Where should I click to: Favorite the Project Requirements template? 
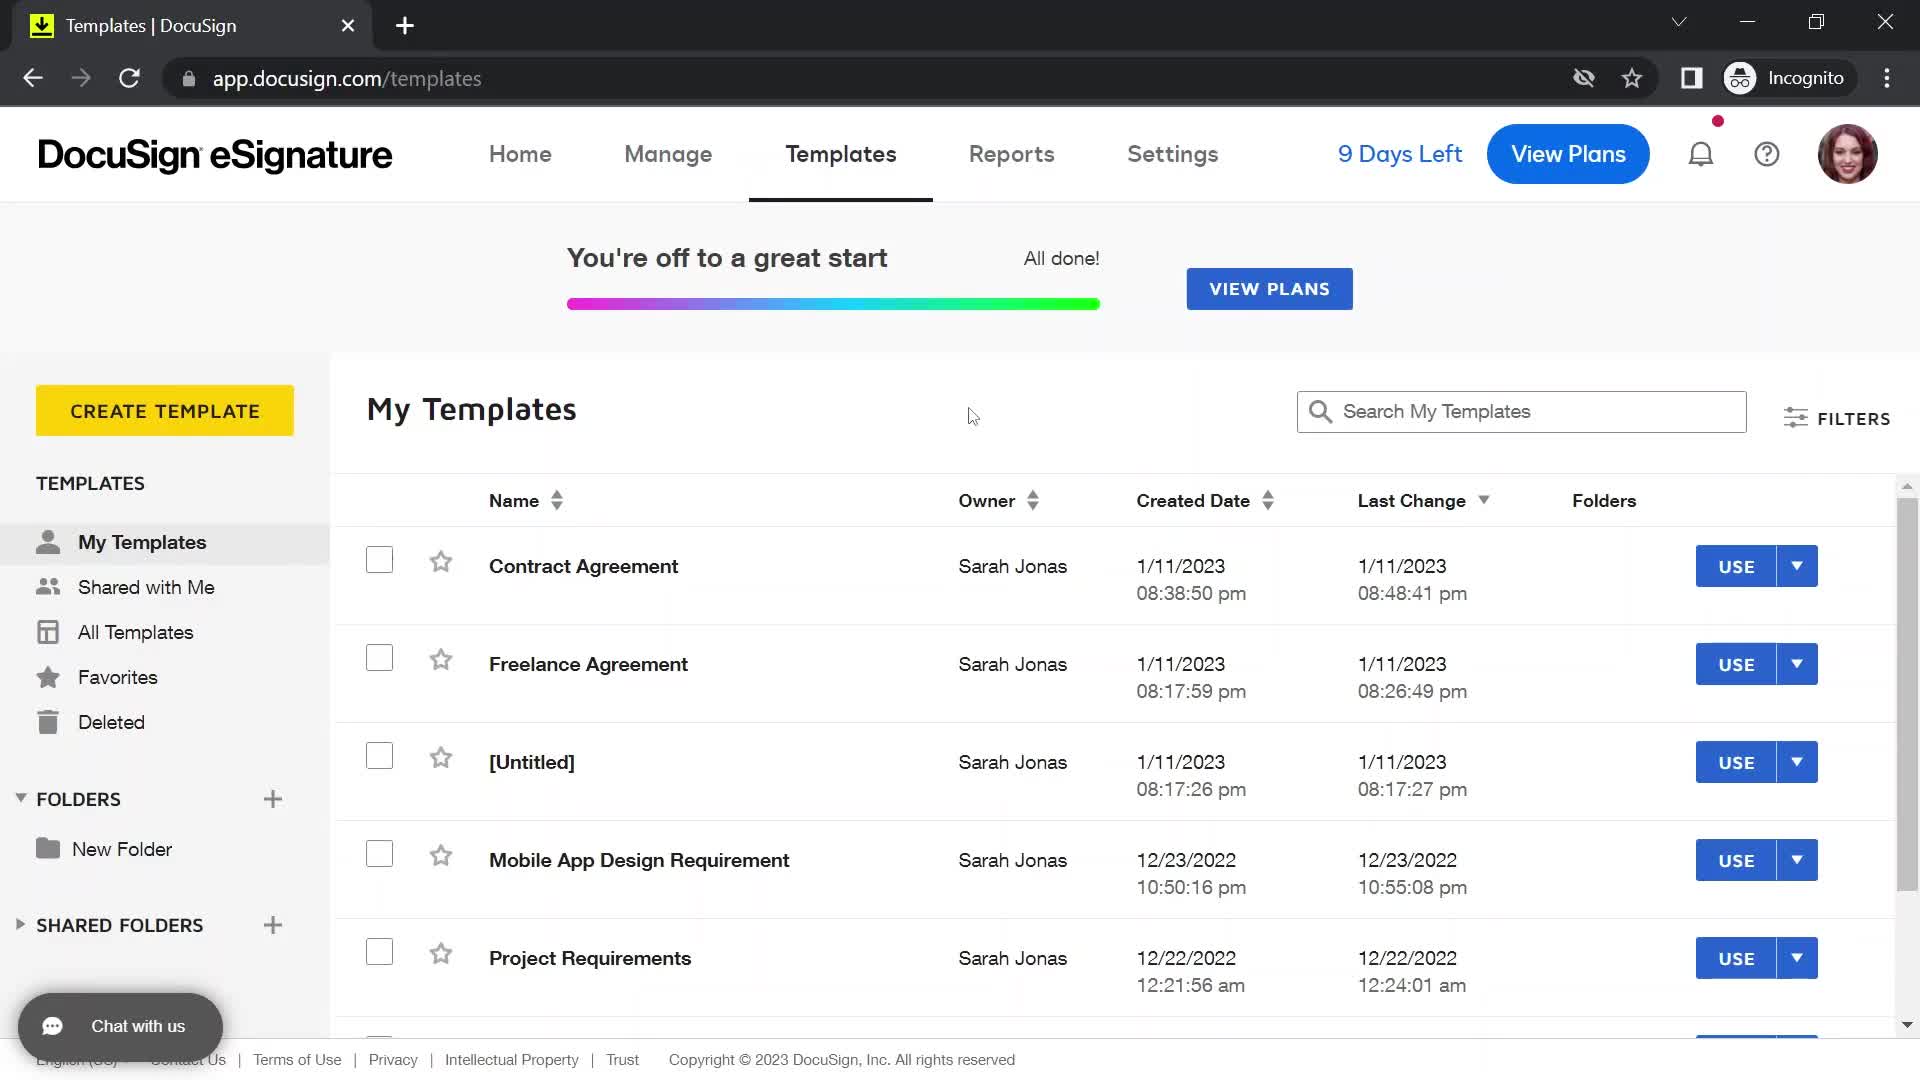pyautogui.click(x=441, y=954)
